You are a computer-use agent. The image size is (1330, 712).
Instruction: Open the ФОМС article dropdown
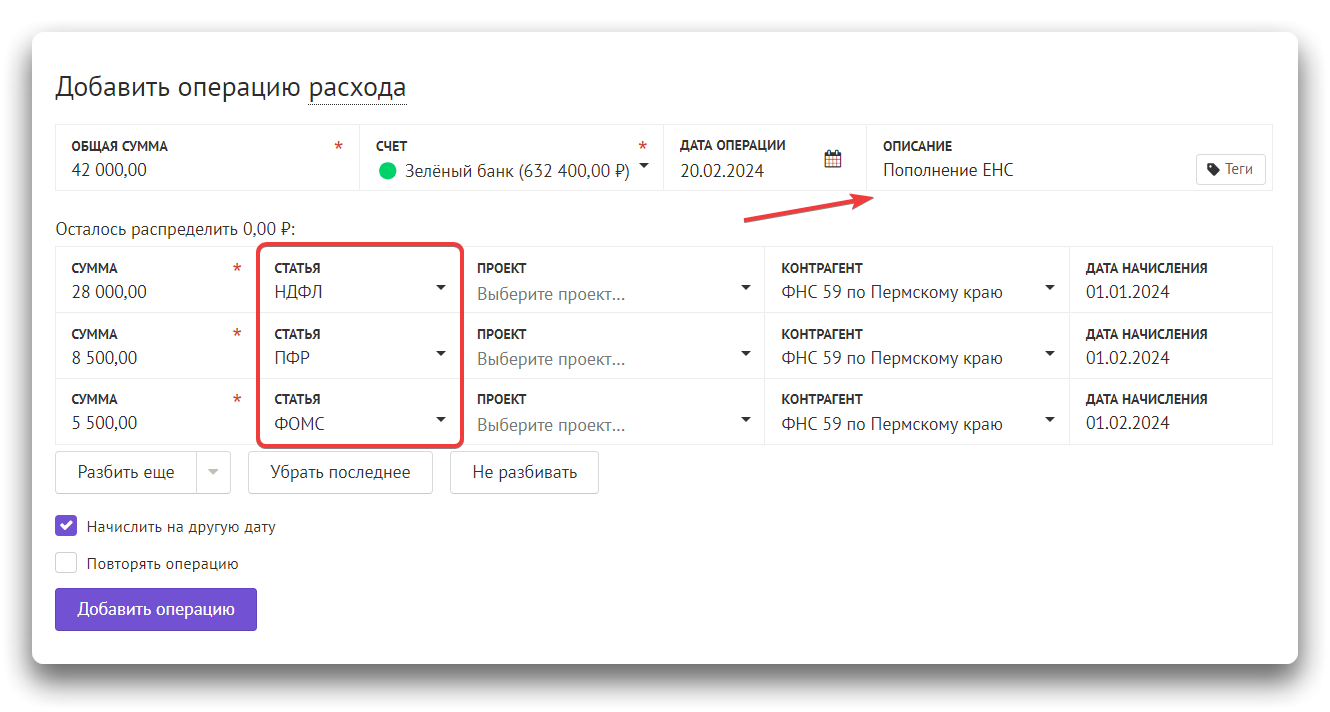(x=441, y=419)
